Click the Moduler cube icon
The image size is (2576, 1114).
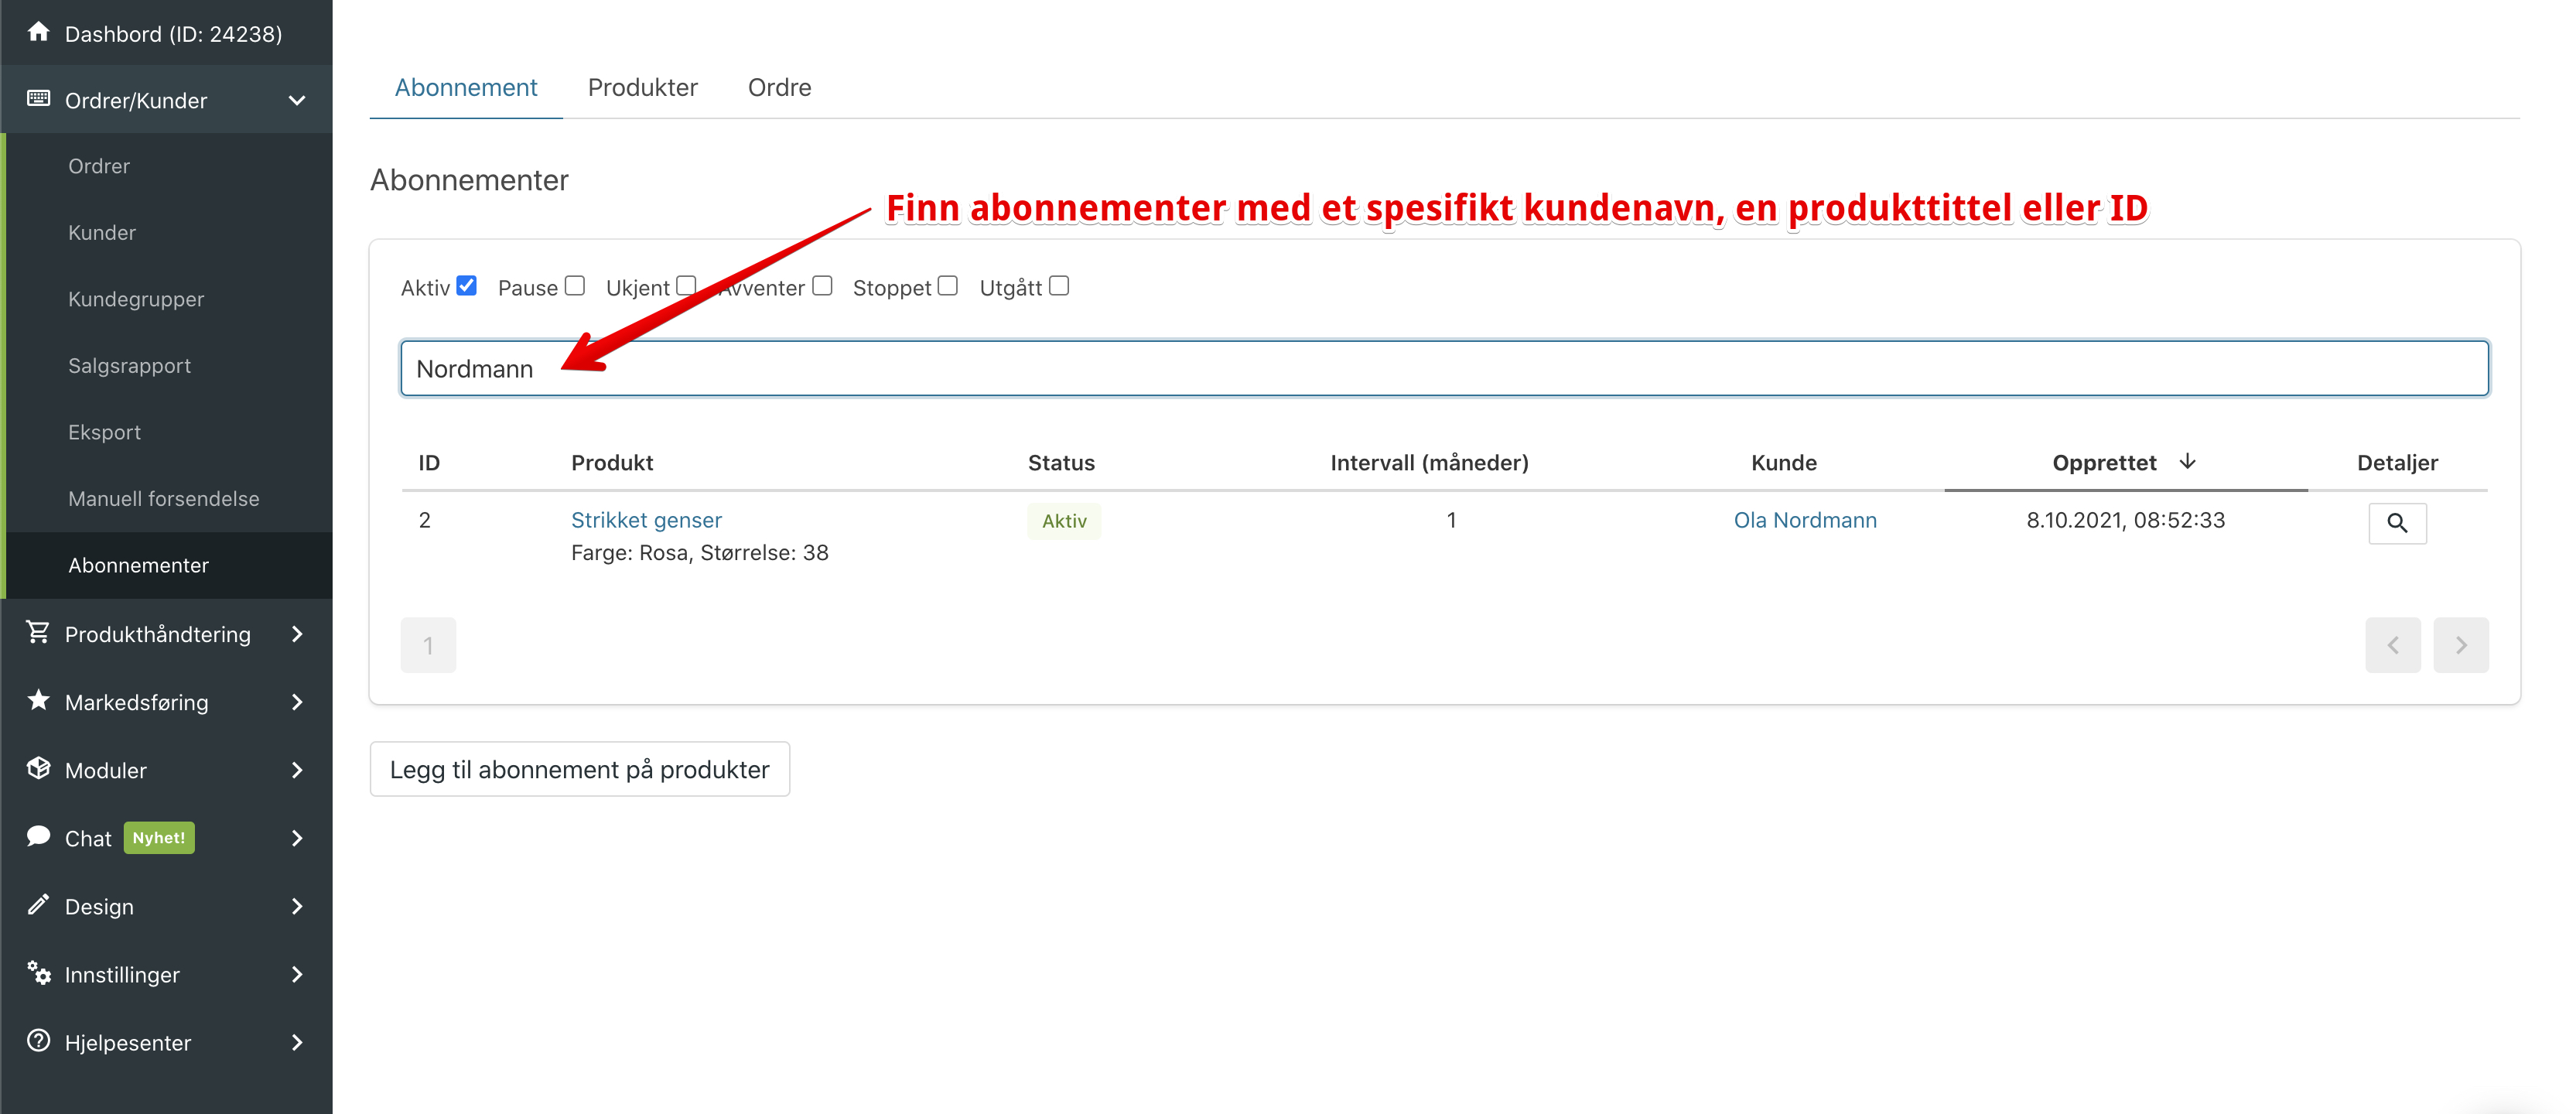(38, 769)
